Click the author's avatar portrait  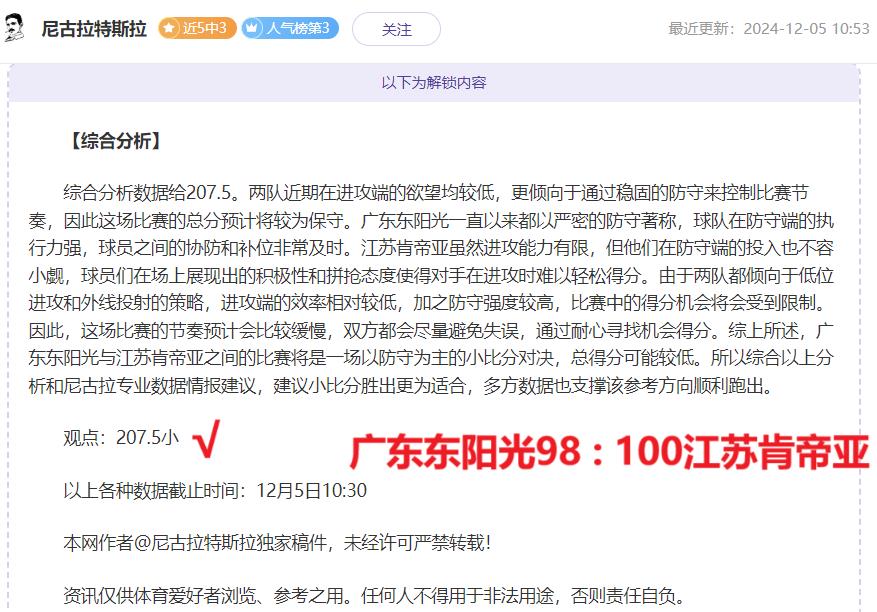[14, 29]
